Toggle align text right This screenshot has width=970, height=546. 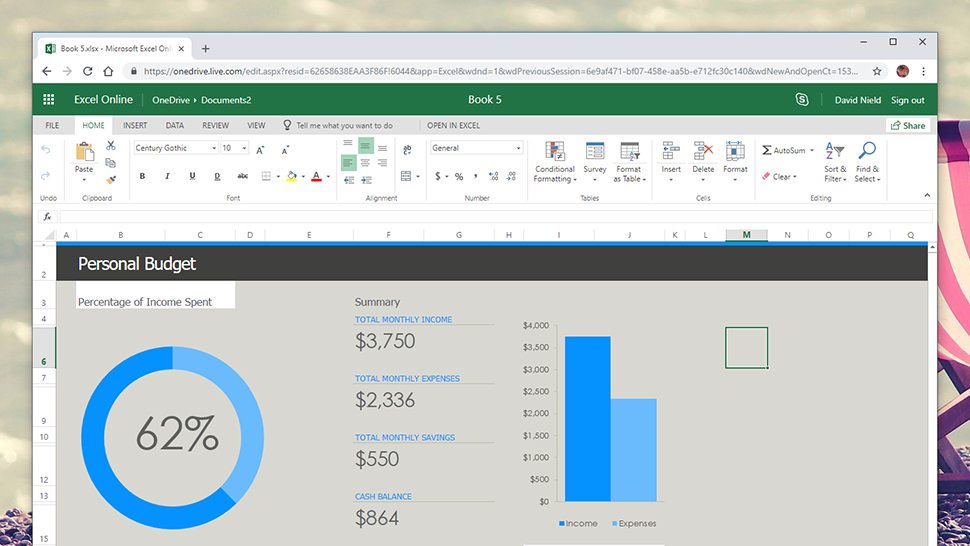(383, 163)
